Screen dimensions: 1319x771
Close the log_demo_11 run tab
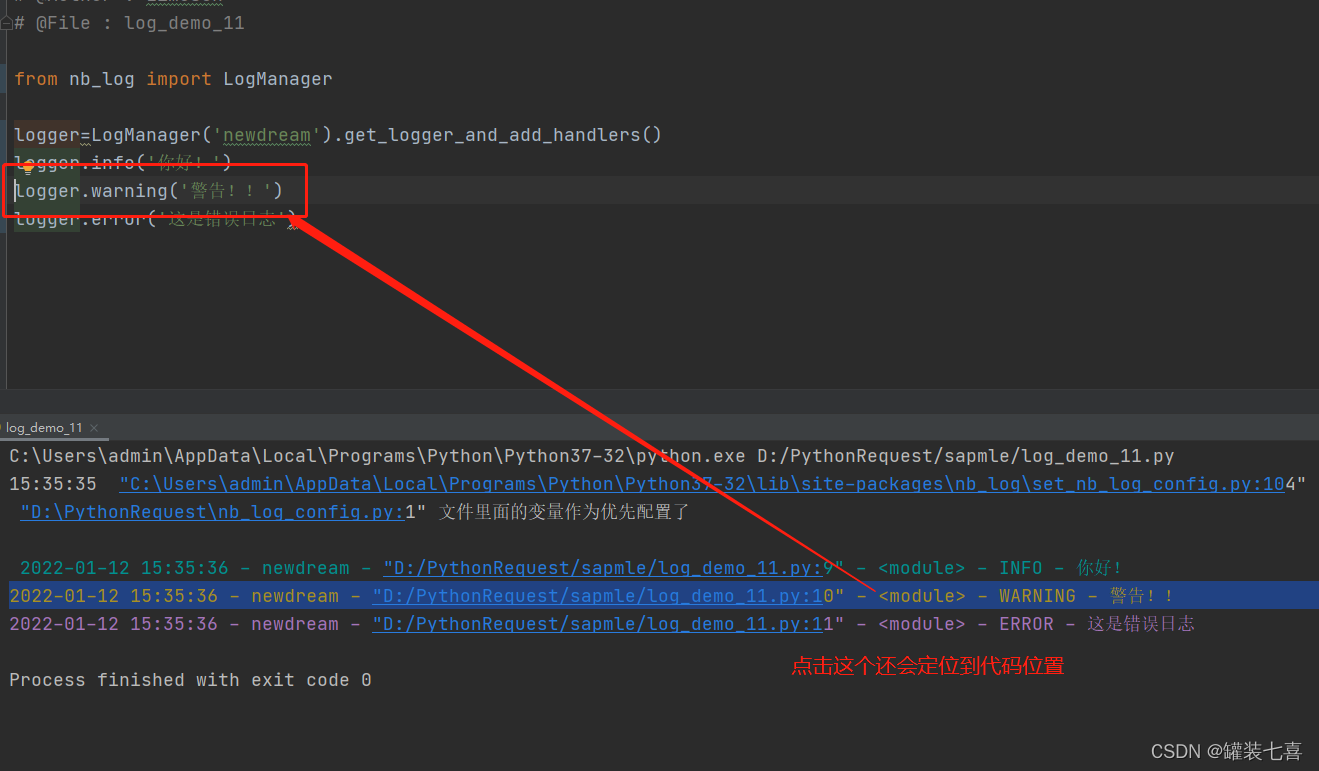(95, 428)
